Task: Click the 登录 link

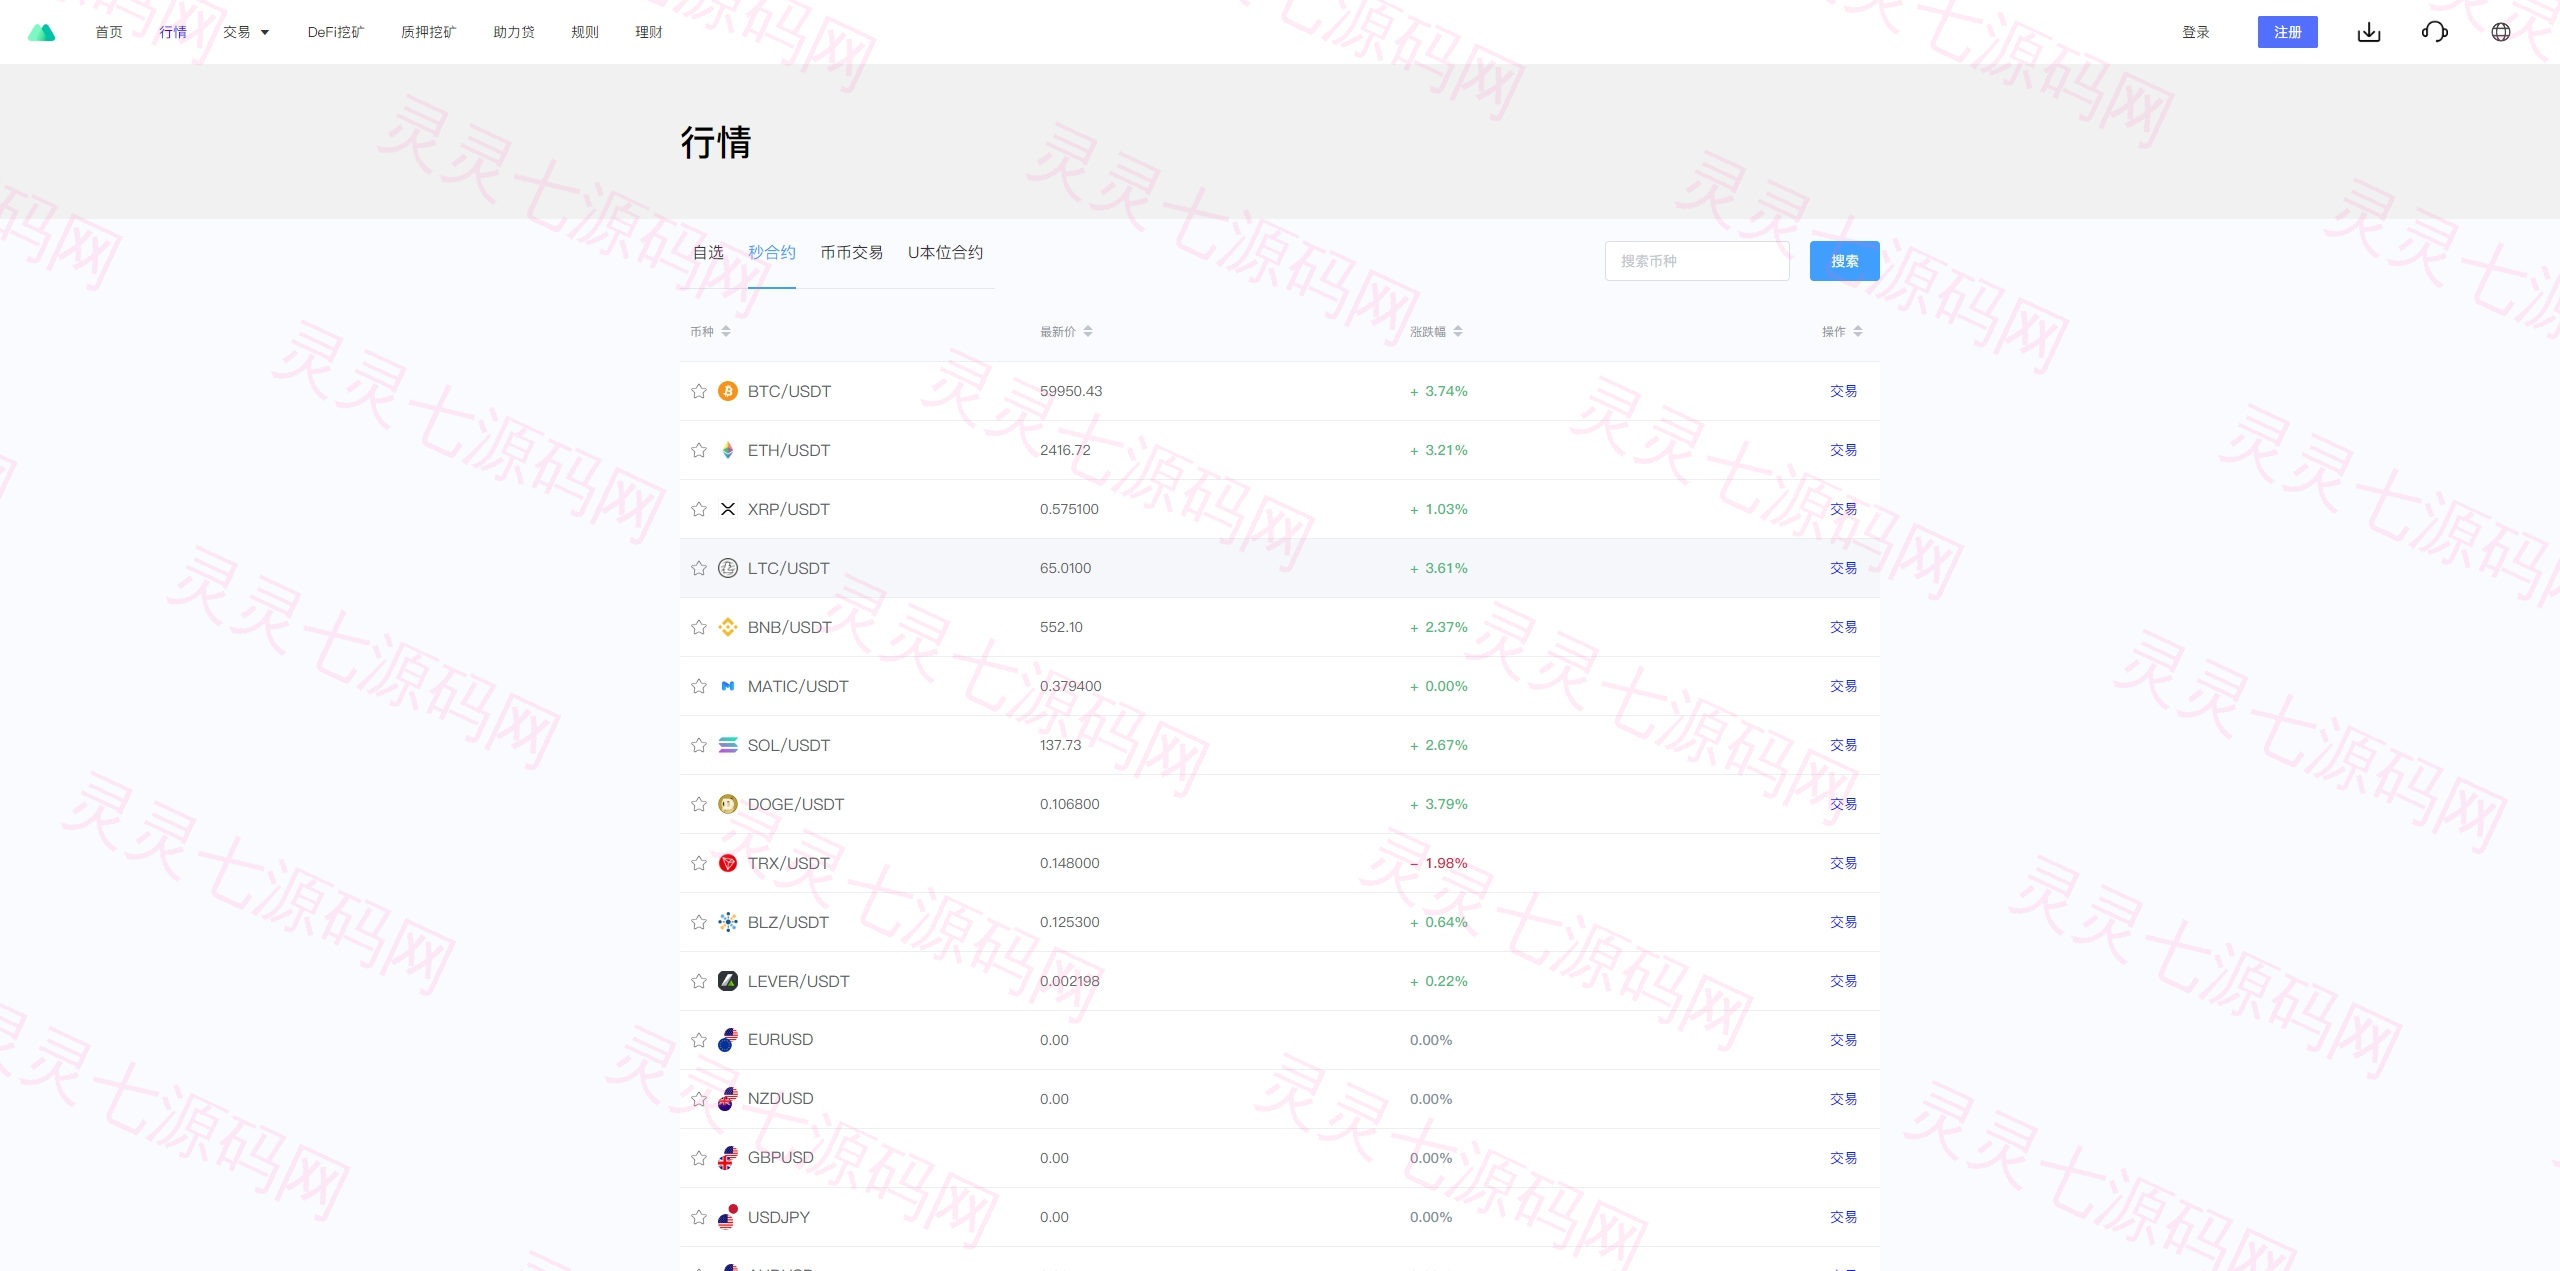Action: coord(2196,32)
